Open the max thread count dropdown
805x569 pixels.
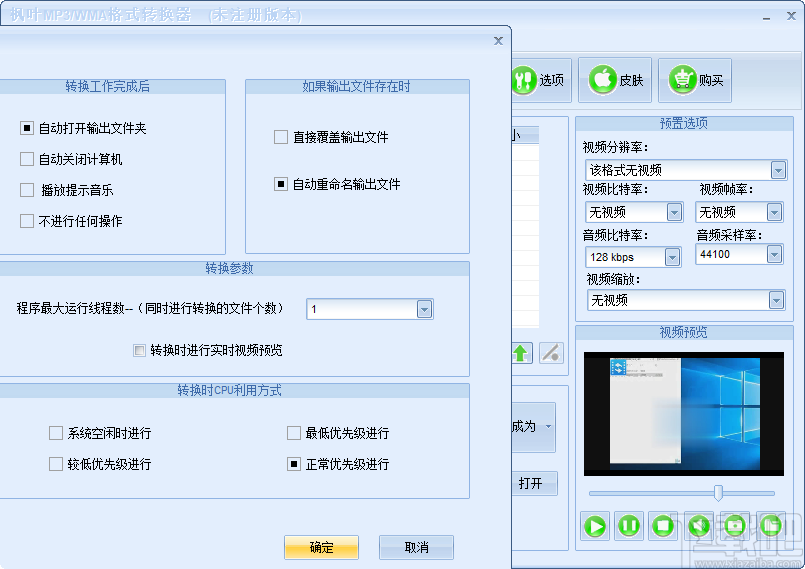click(x=424, y=309)
